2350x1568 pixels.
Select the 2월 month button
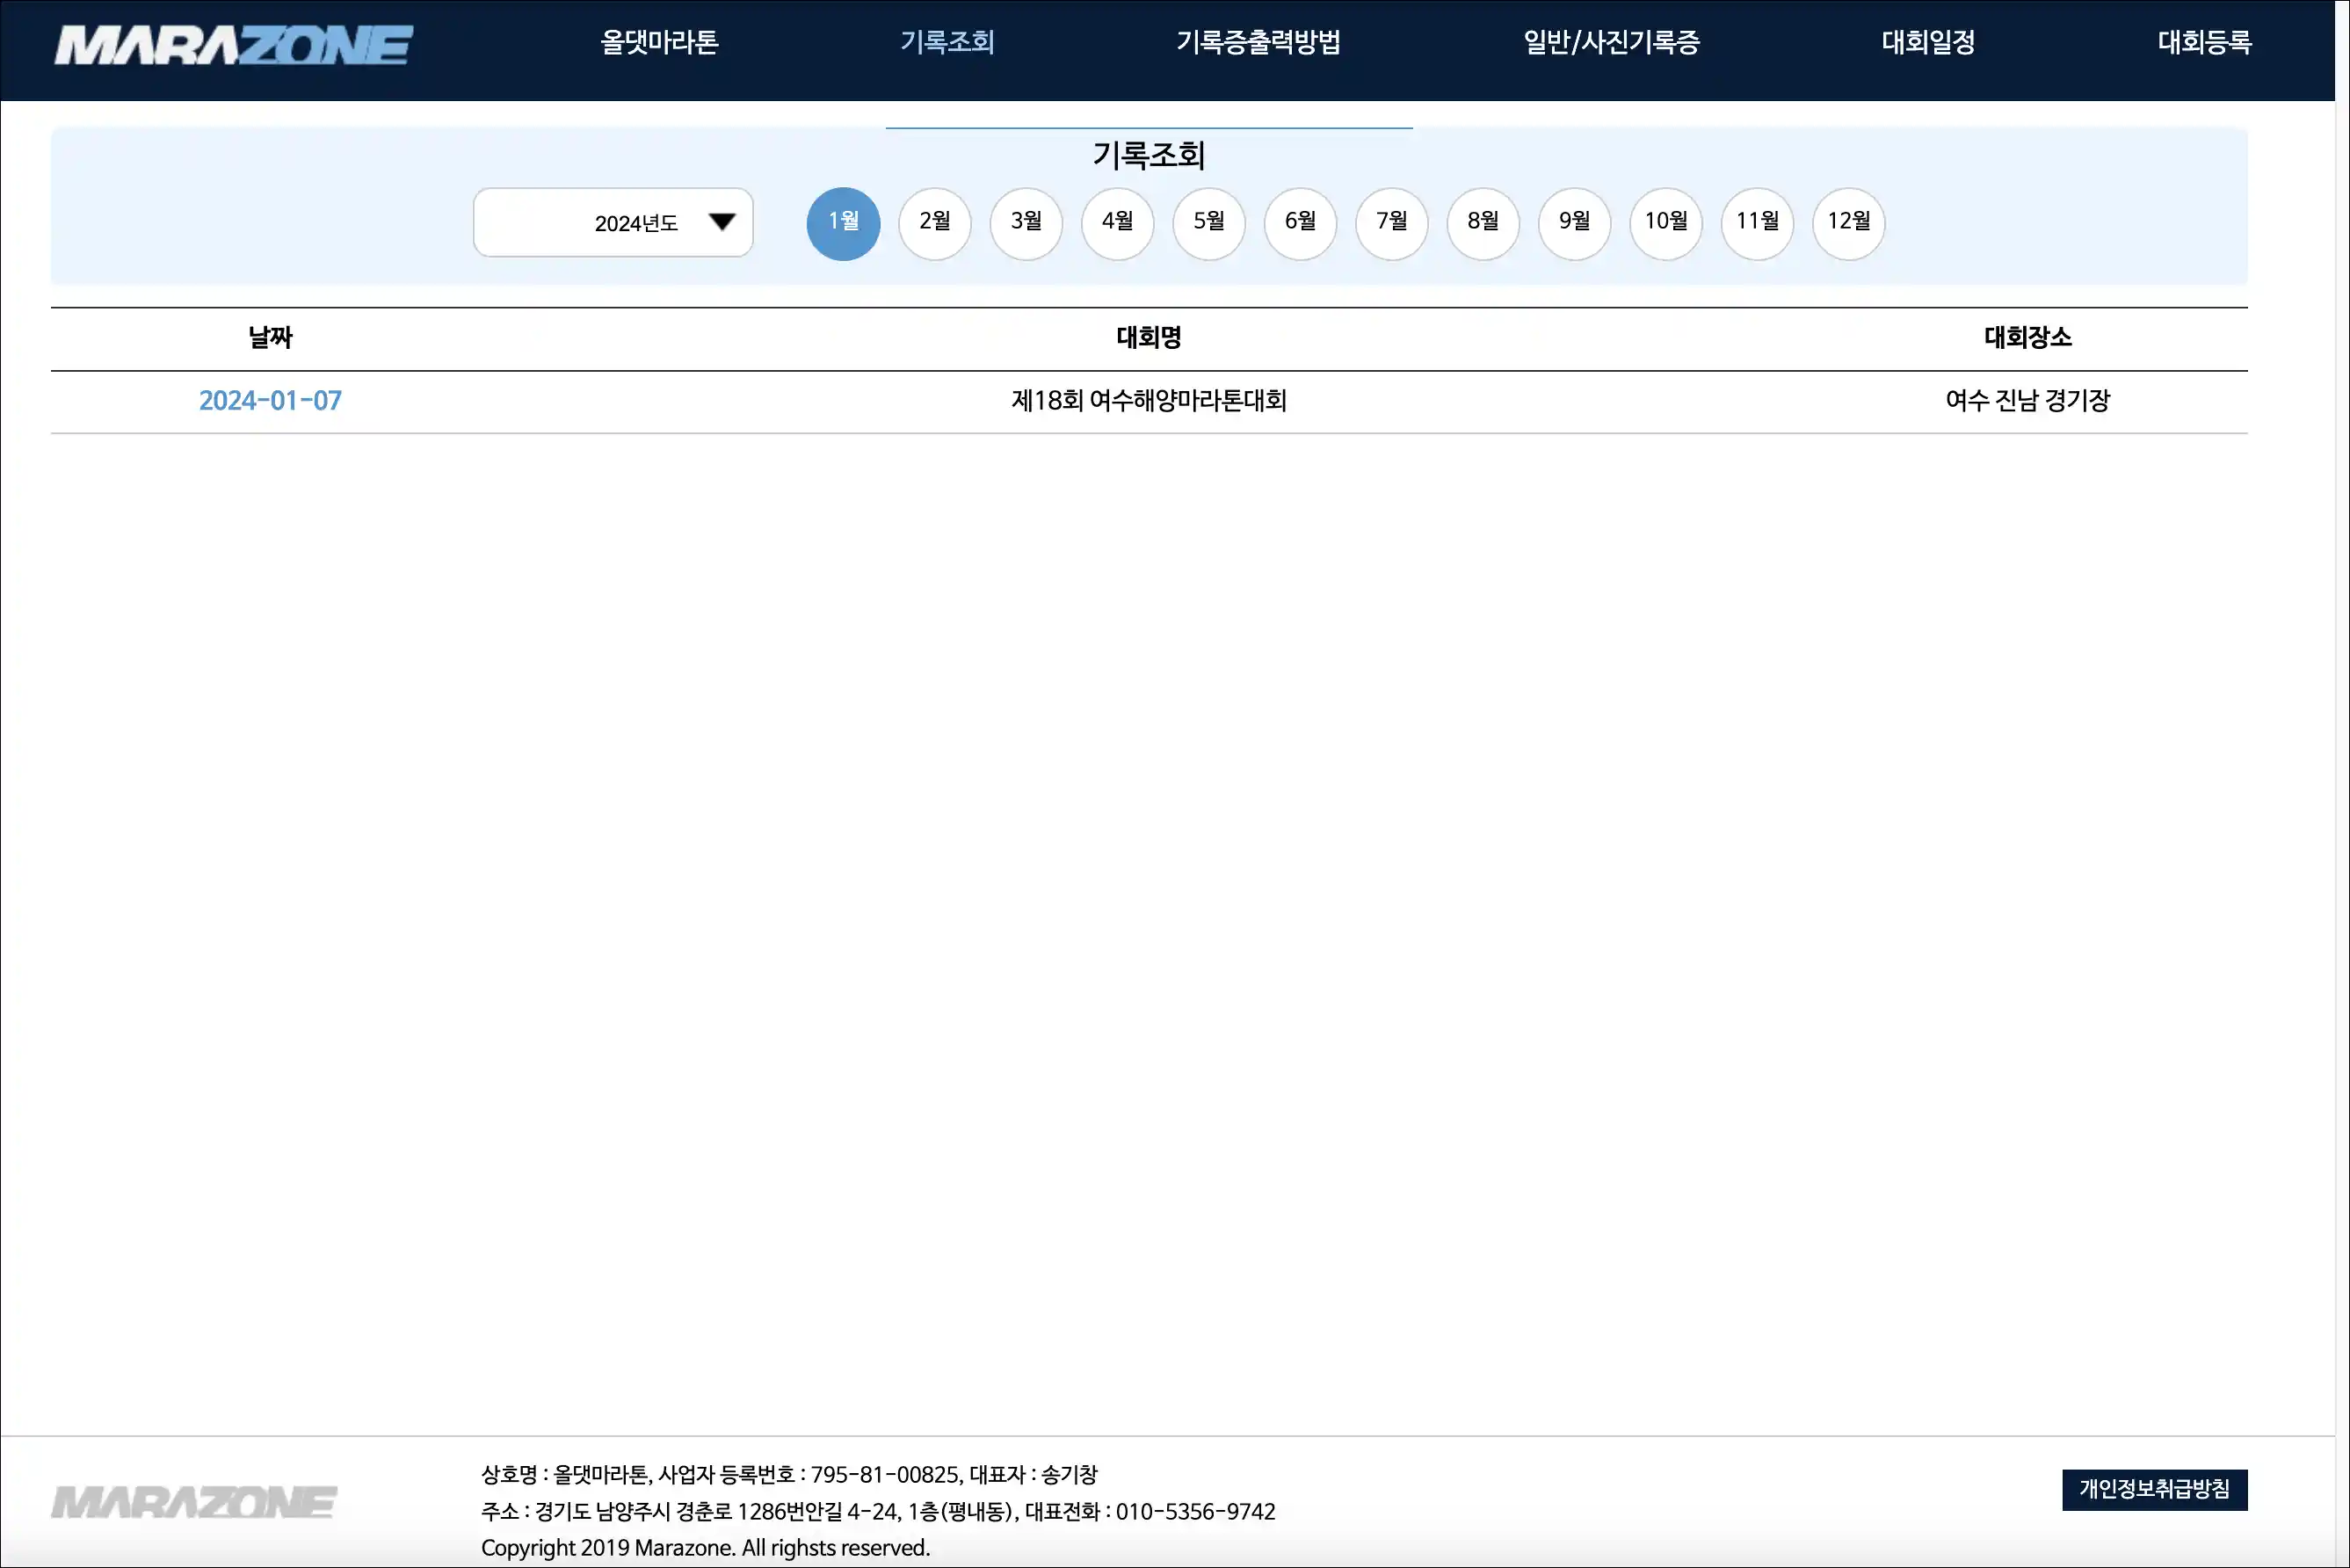point(934,223)
